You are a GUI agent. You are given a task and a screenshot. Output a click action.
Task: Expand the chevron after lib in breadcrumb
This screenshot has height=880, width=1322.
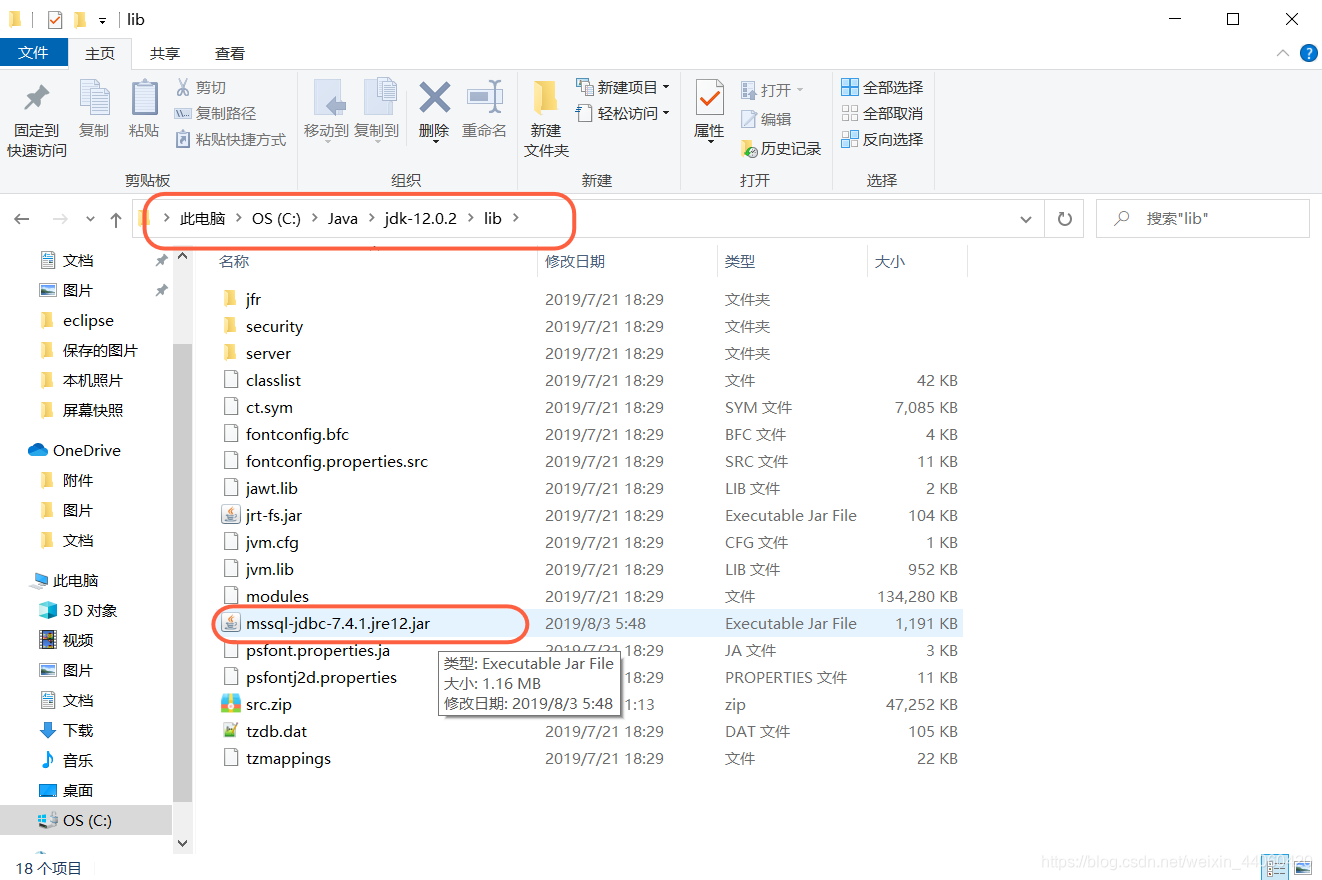(x=516, y=218)
